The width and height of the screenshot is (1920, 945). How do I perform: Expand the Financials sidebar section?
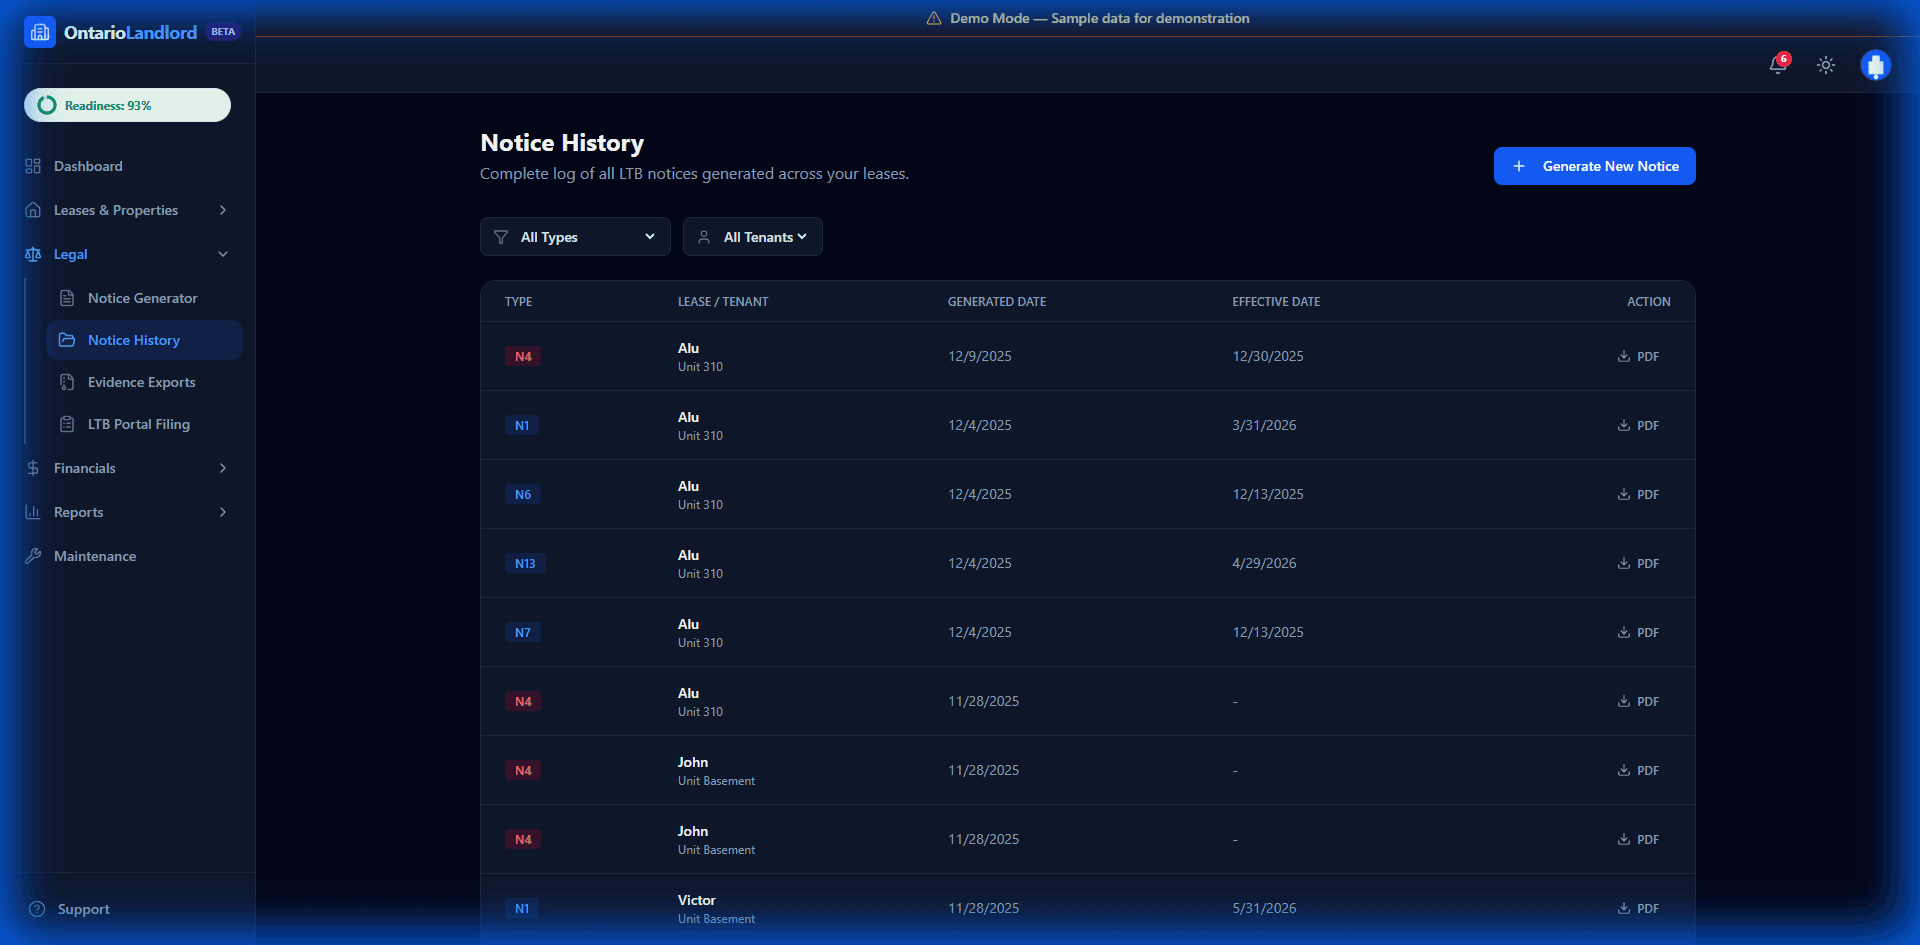click(223, 468)
